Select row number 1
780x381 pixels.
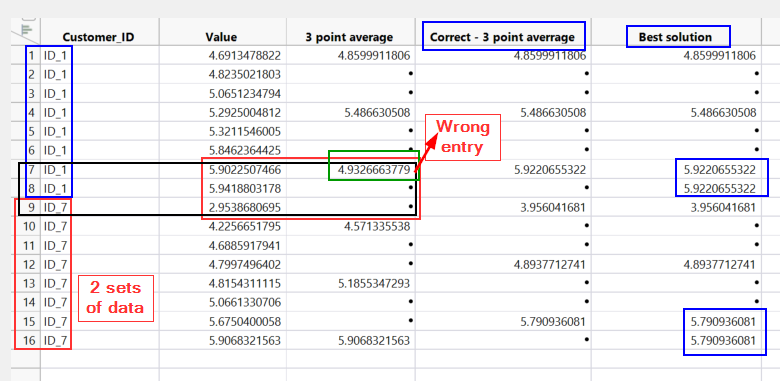31,56
